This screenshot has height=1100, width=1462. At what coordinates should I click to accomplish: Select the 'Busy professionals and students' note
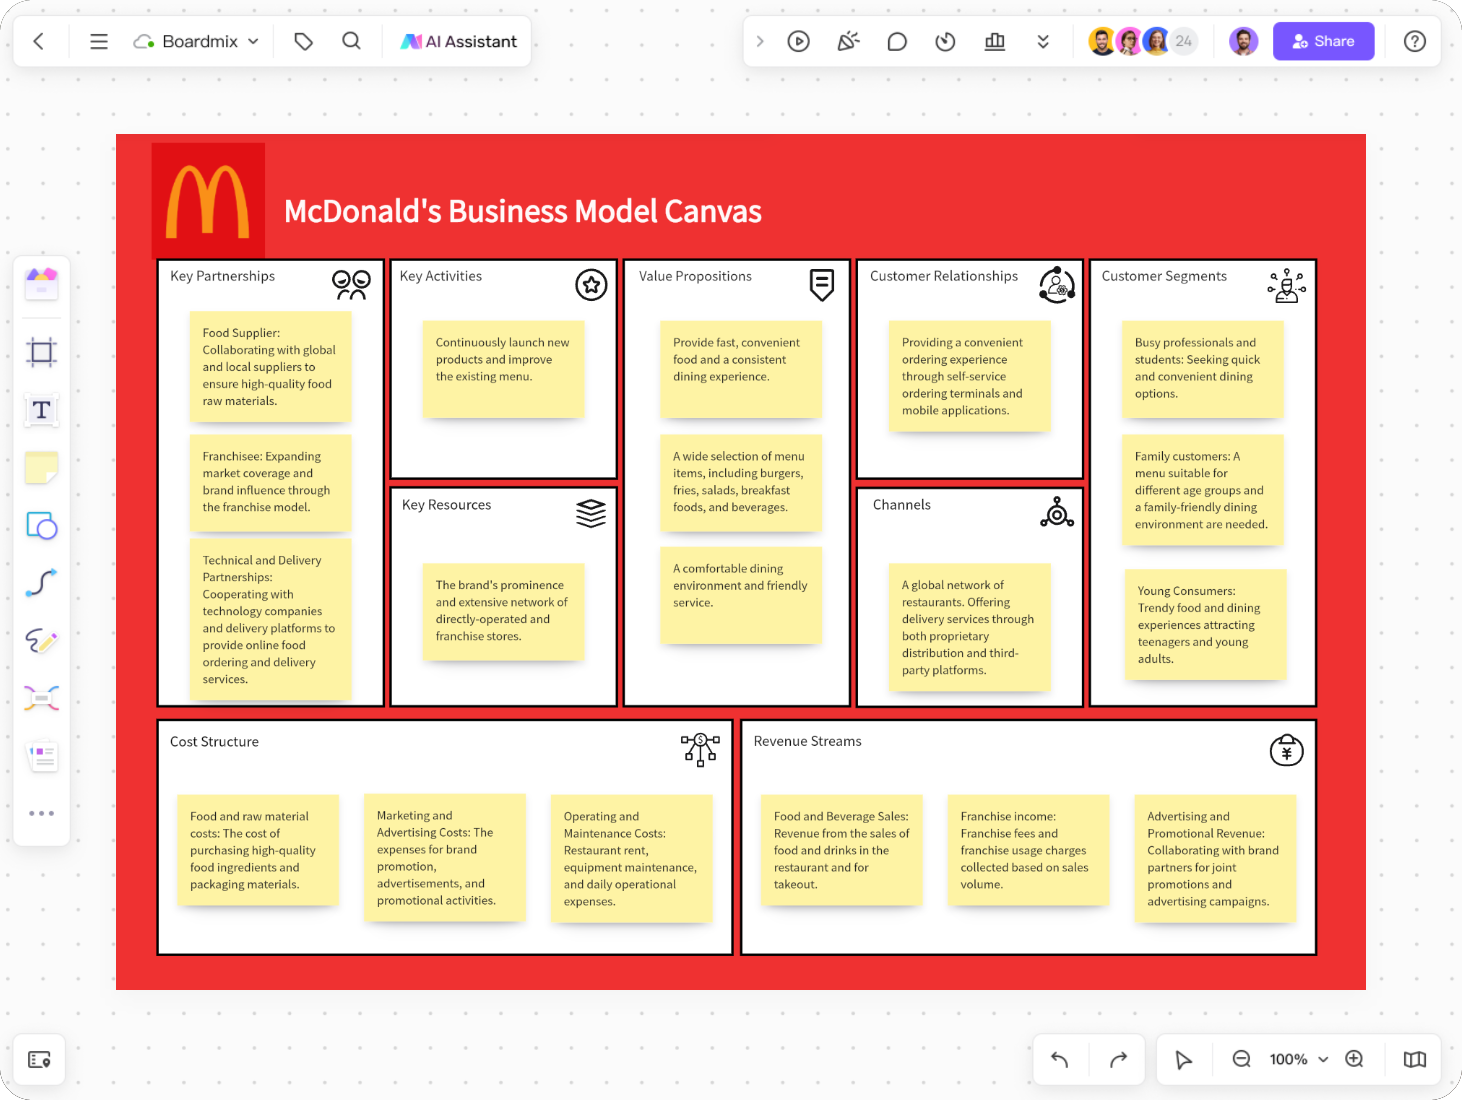click(x=1202, y=368)
